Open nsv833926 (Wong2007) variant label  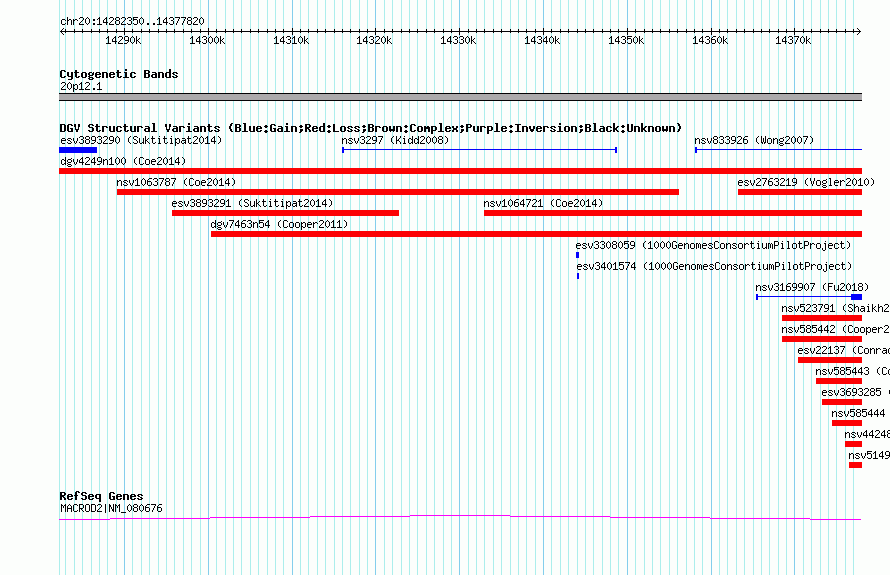pyautogui.click(x=754, y=140)
